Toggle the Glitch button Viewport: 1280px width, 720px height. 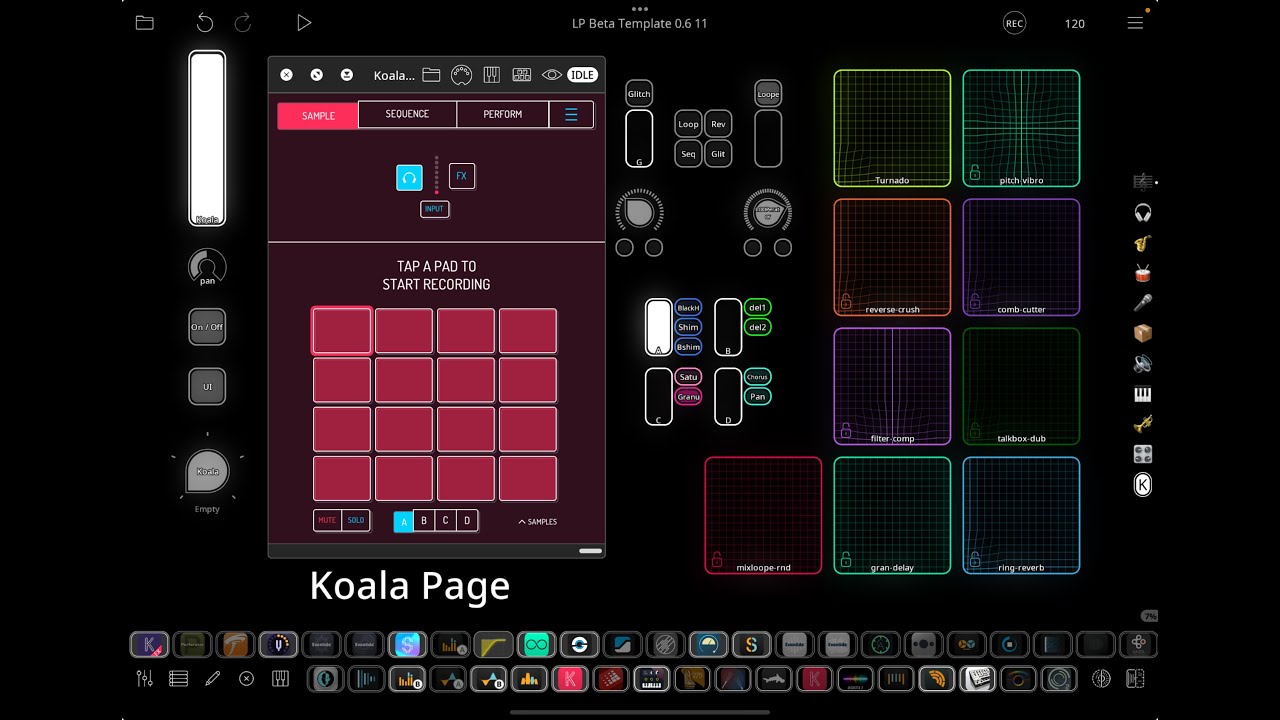pos(639,94)
